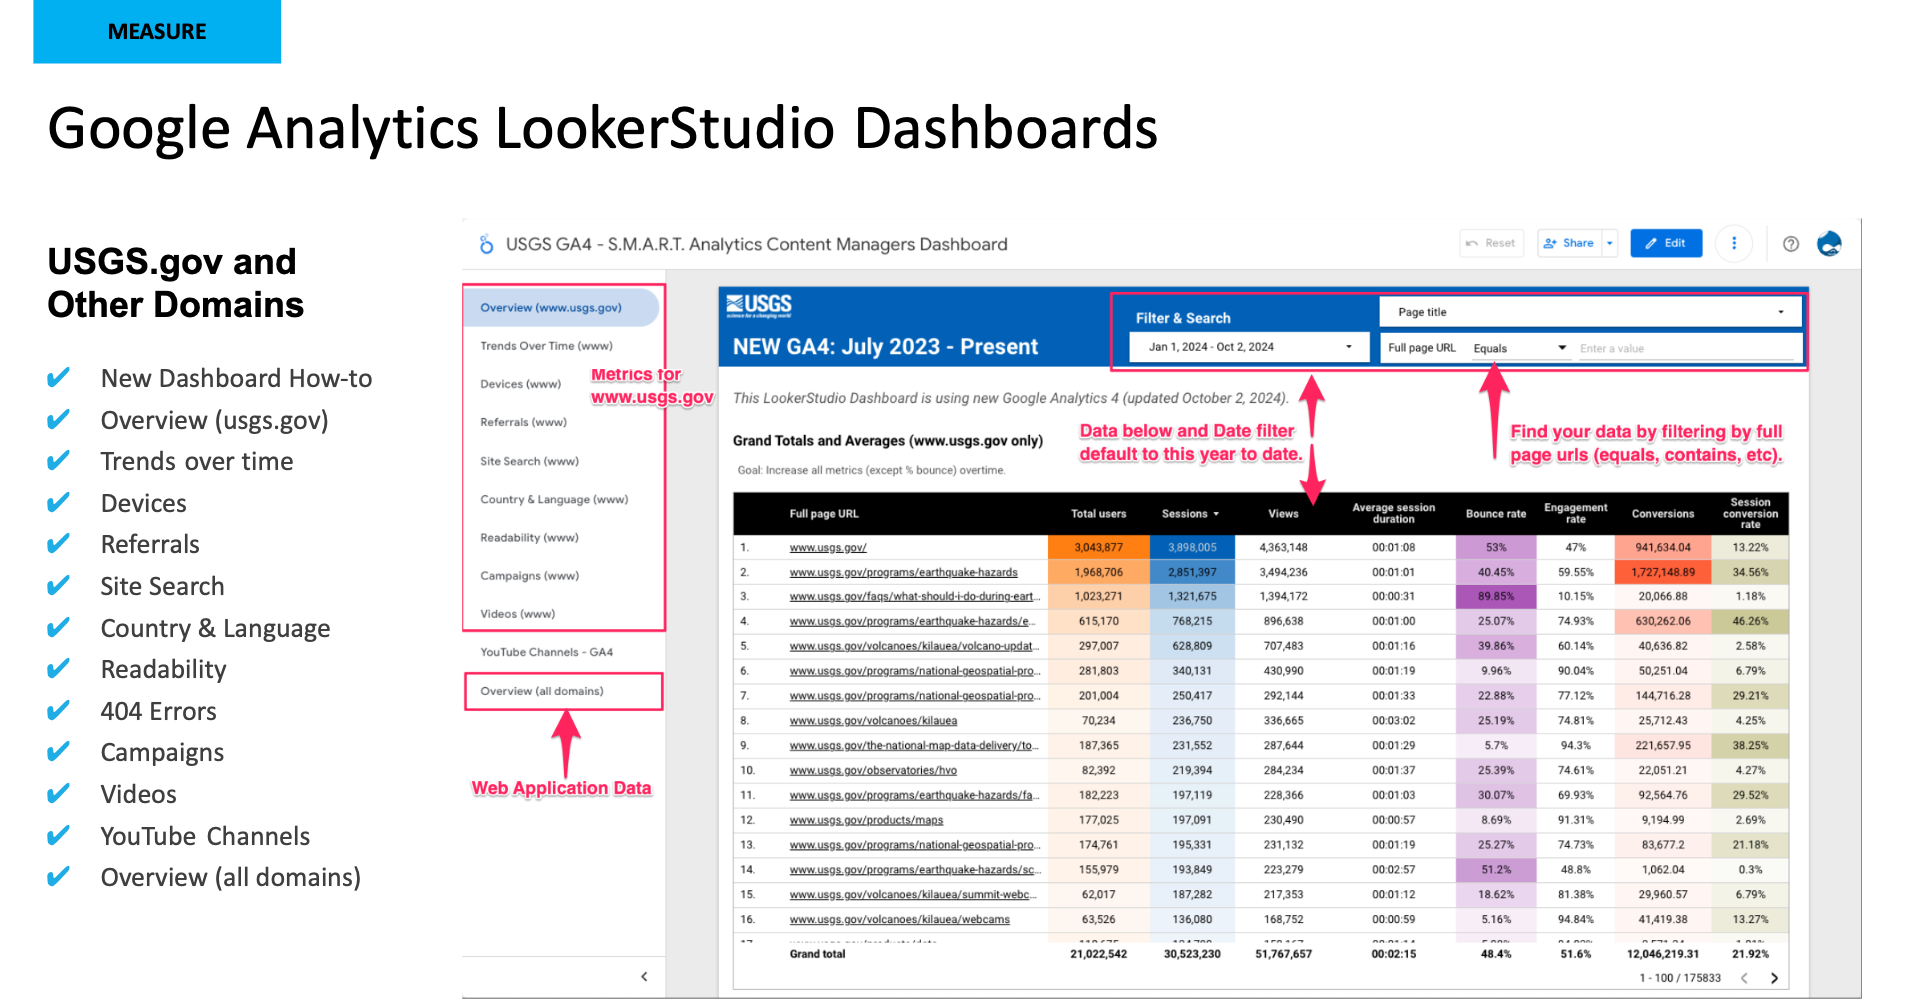This screenshot has width=1906, height=1002.
Task: Open Referrals (www) page
Action: [523, 422]
